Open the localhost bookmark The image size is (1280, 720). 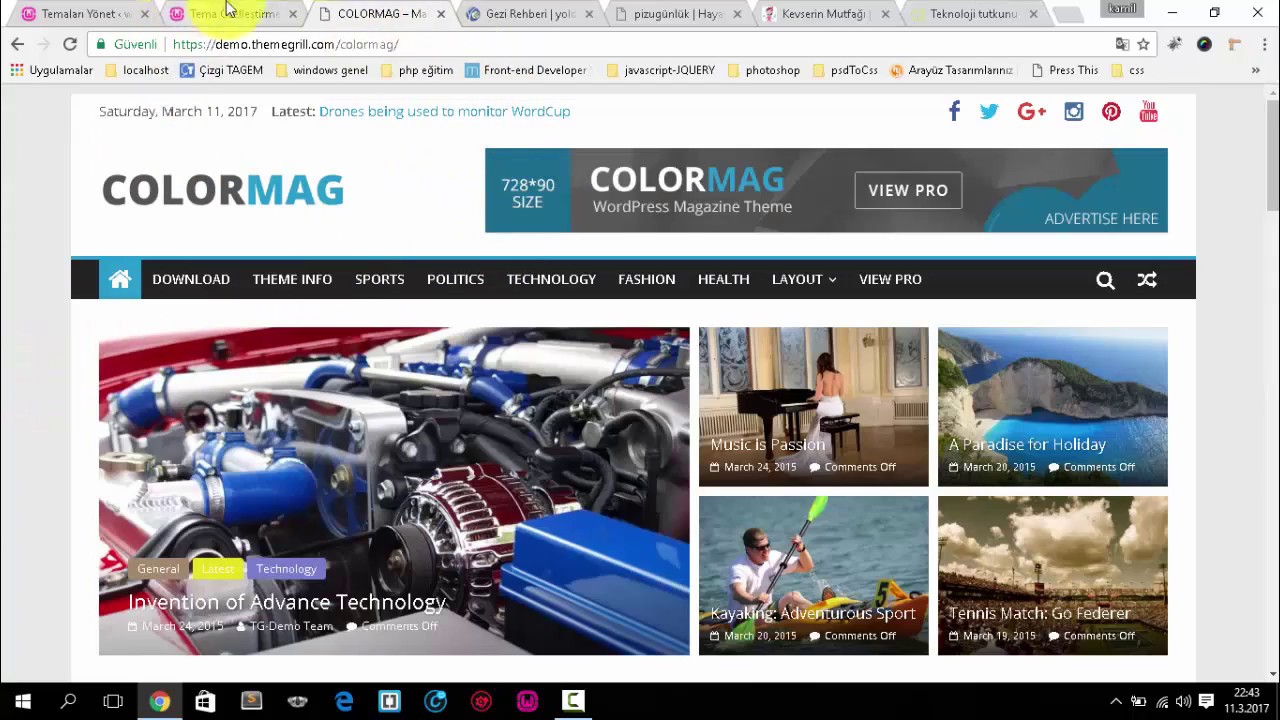coord(137,70)
